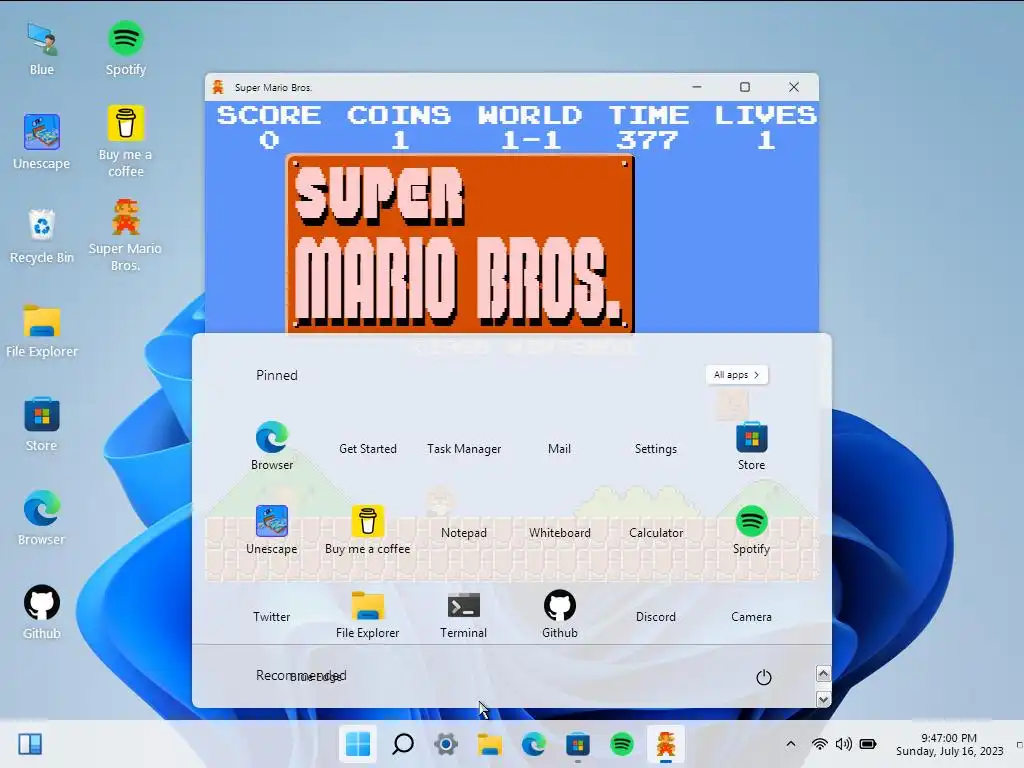The height and width of the screenshot is (768, 1024).
Task: Open Store desktop shortcut
Action: point(42,425)
